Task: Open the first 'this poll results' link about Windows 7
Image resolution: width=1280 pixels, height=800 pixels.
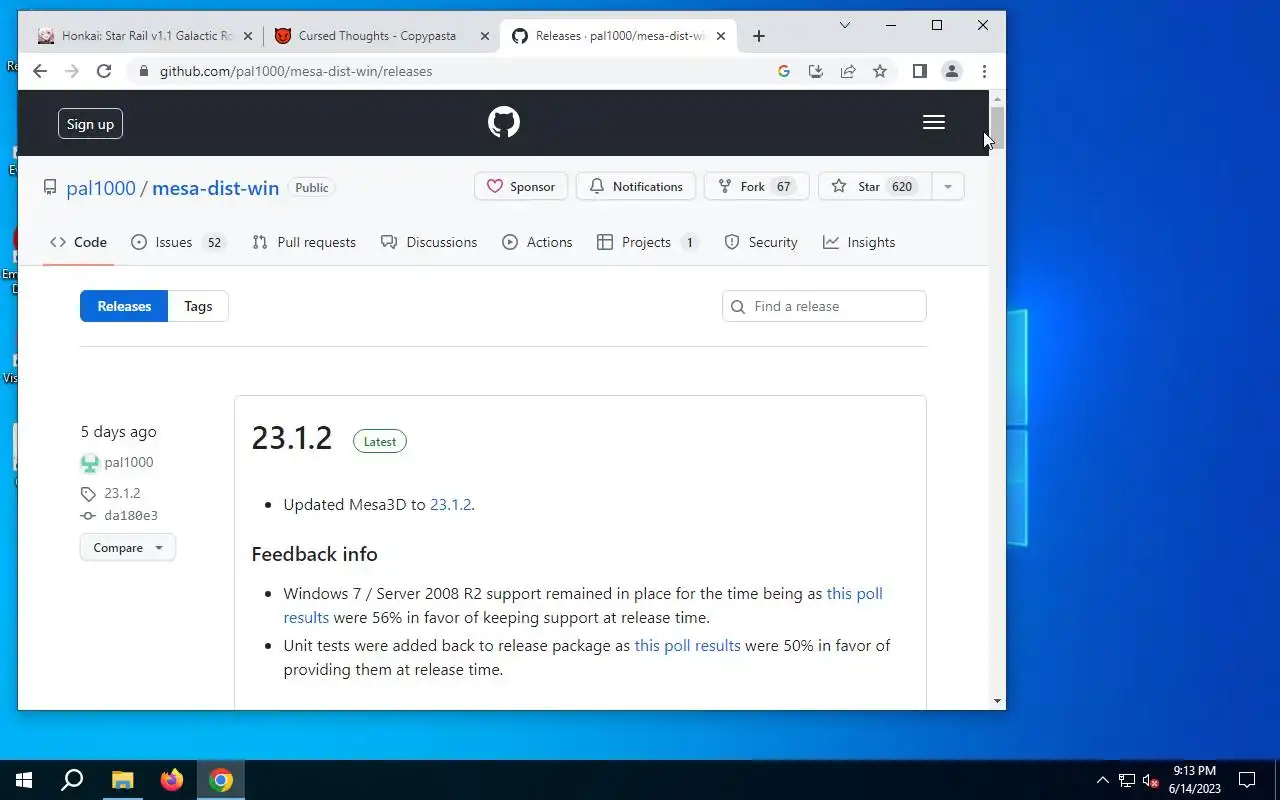Action: point(583,605)
